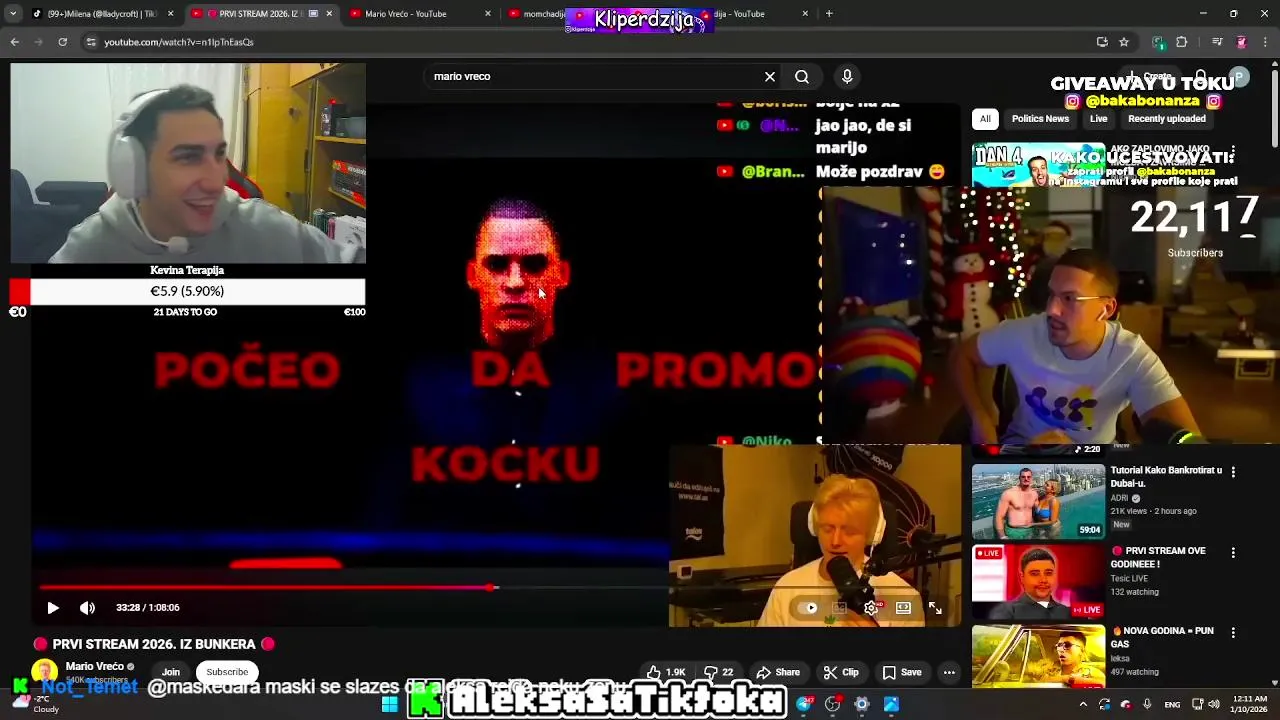Open the taskbar clock and date
The height and width of the screenshot is (720, 1280).
(x=1250, y=704)
